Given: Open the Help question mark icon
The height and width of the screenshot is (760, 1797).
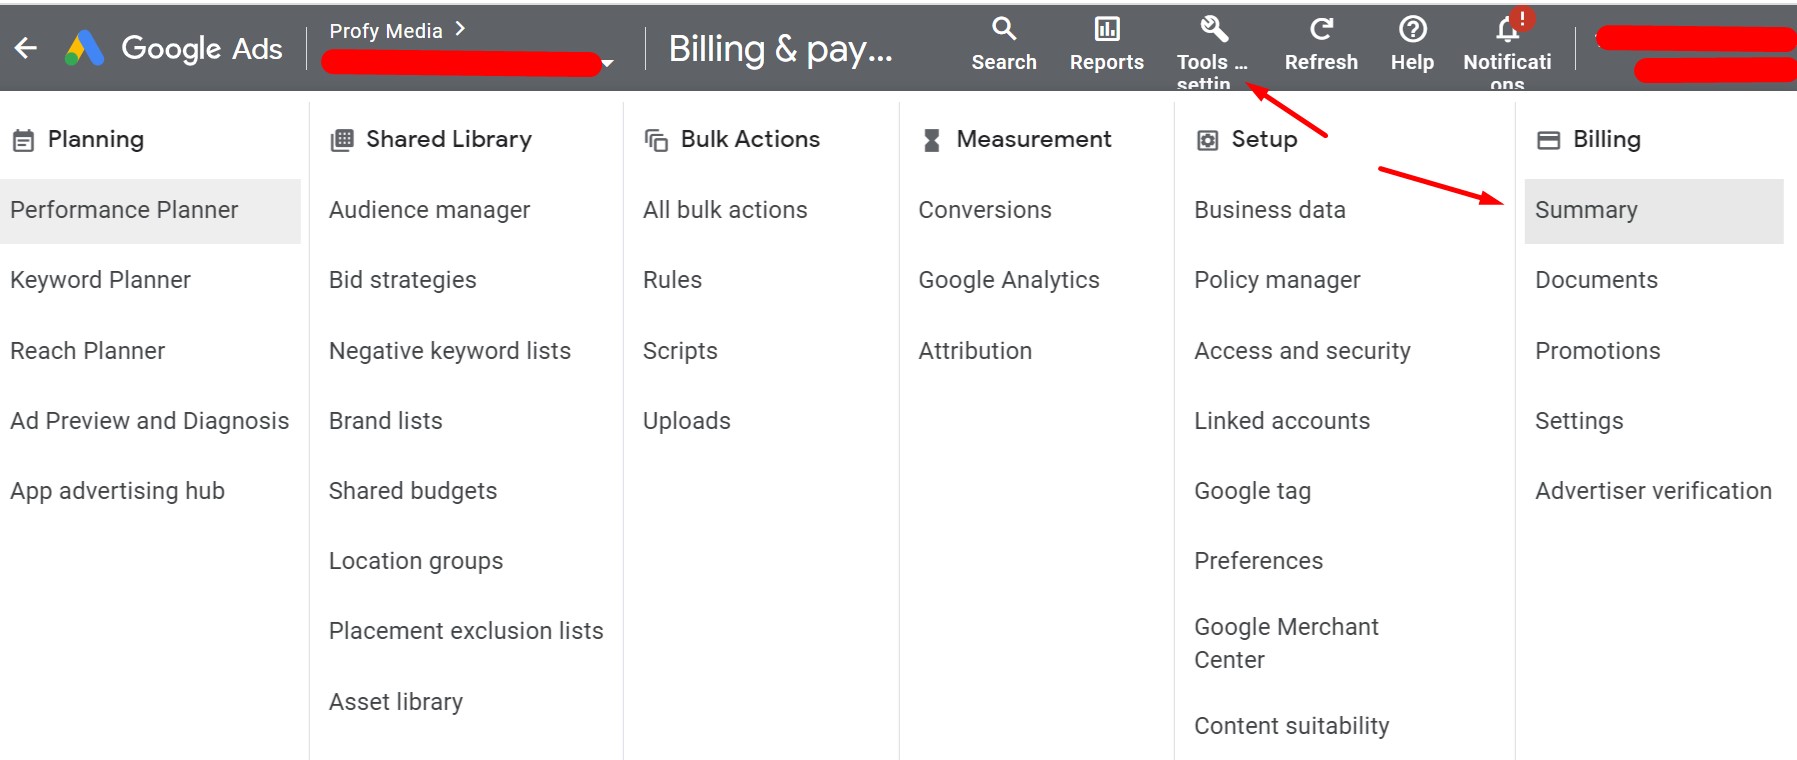Looking at the screenshot, I should (x=1412, y=29).
